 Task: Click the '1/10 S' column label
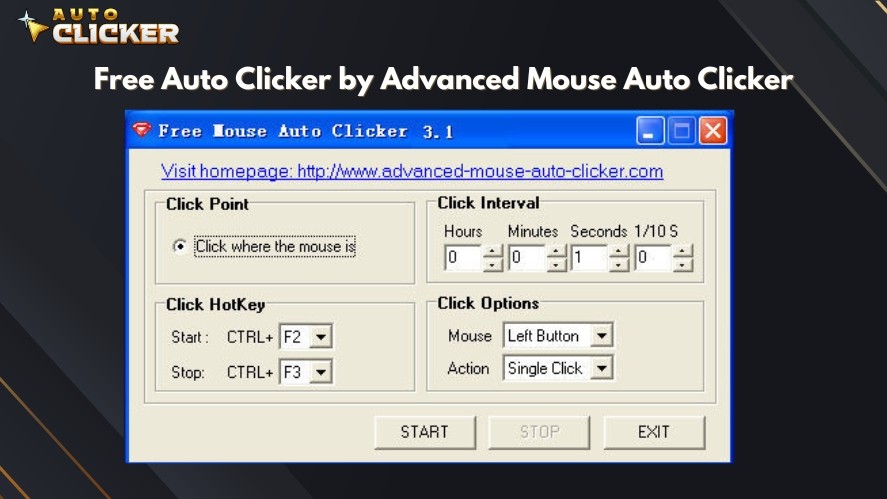pyautogui.click(x=656, y=231)
